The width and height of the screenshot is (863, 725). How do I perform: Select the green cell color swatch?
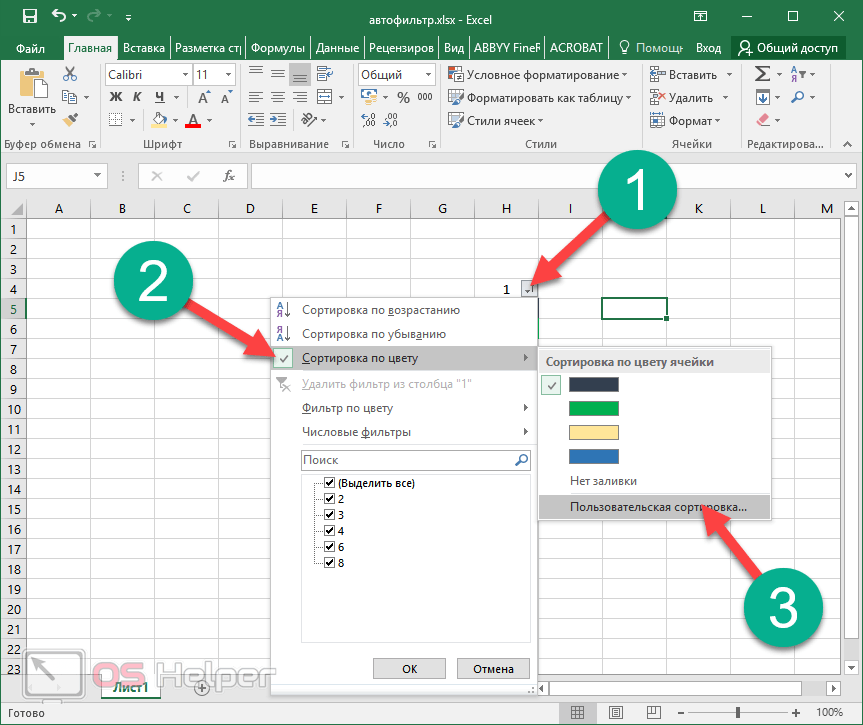(x=594, y=408)
